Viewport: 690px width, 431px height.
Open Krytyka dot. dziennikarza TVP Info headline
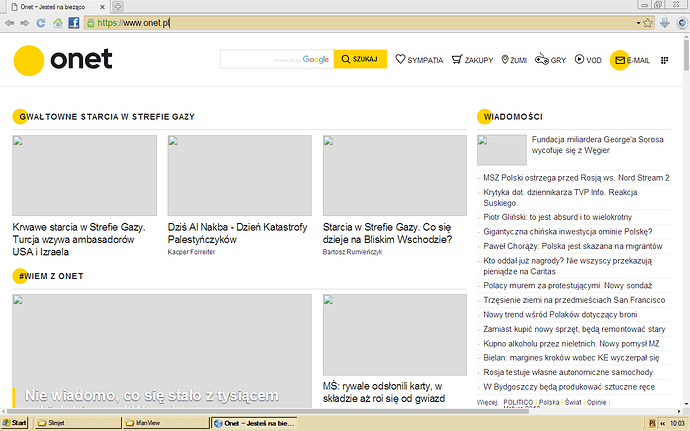(x=560, y=198)
